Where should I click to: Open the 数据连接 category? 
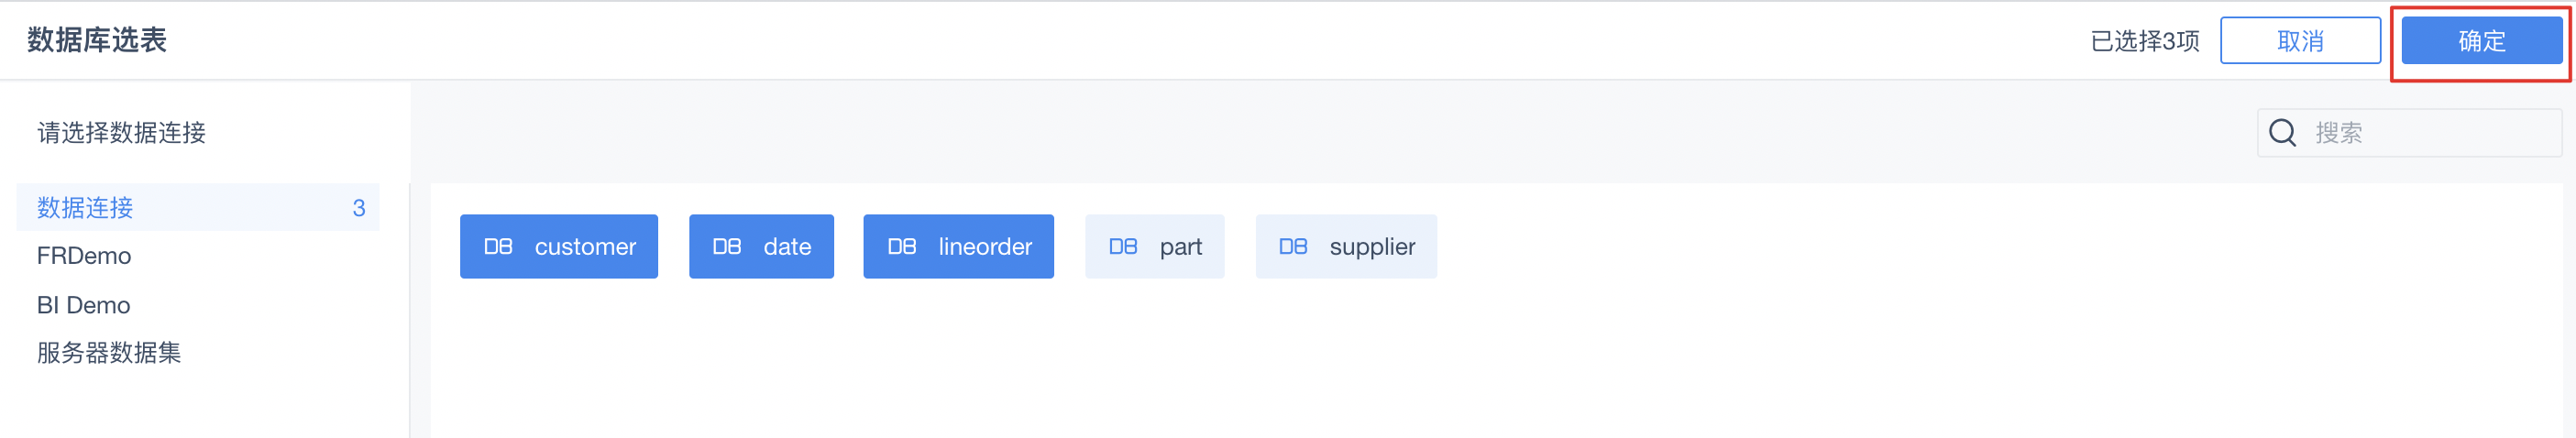coord(198,207)
